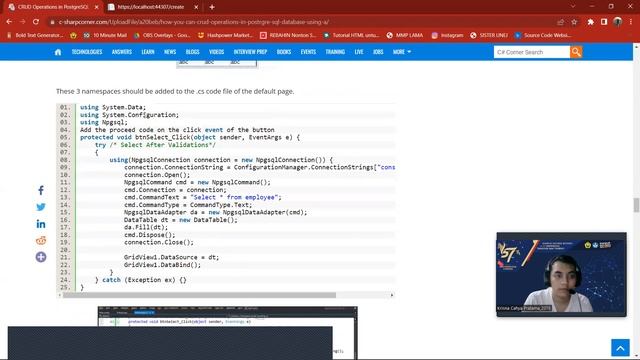640x360 pixels.
Task: Open more sharing options plus icon
Action: (41, 257)
